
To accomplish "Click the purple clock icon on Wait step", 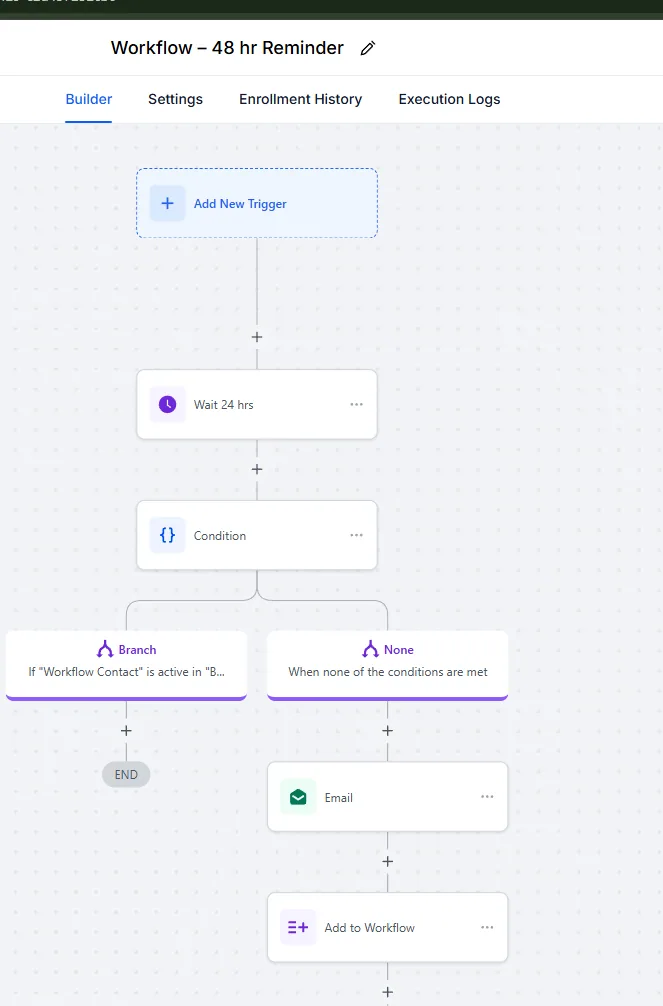I will (168, 404).
